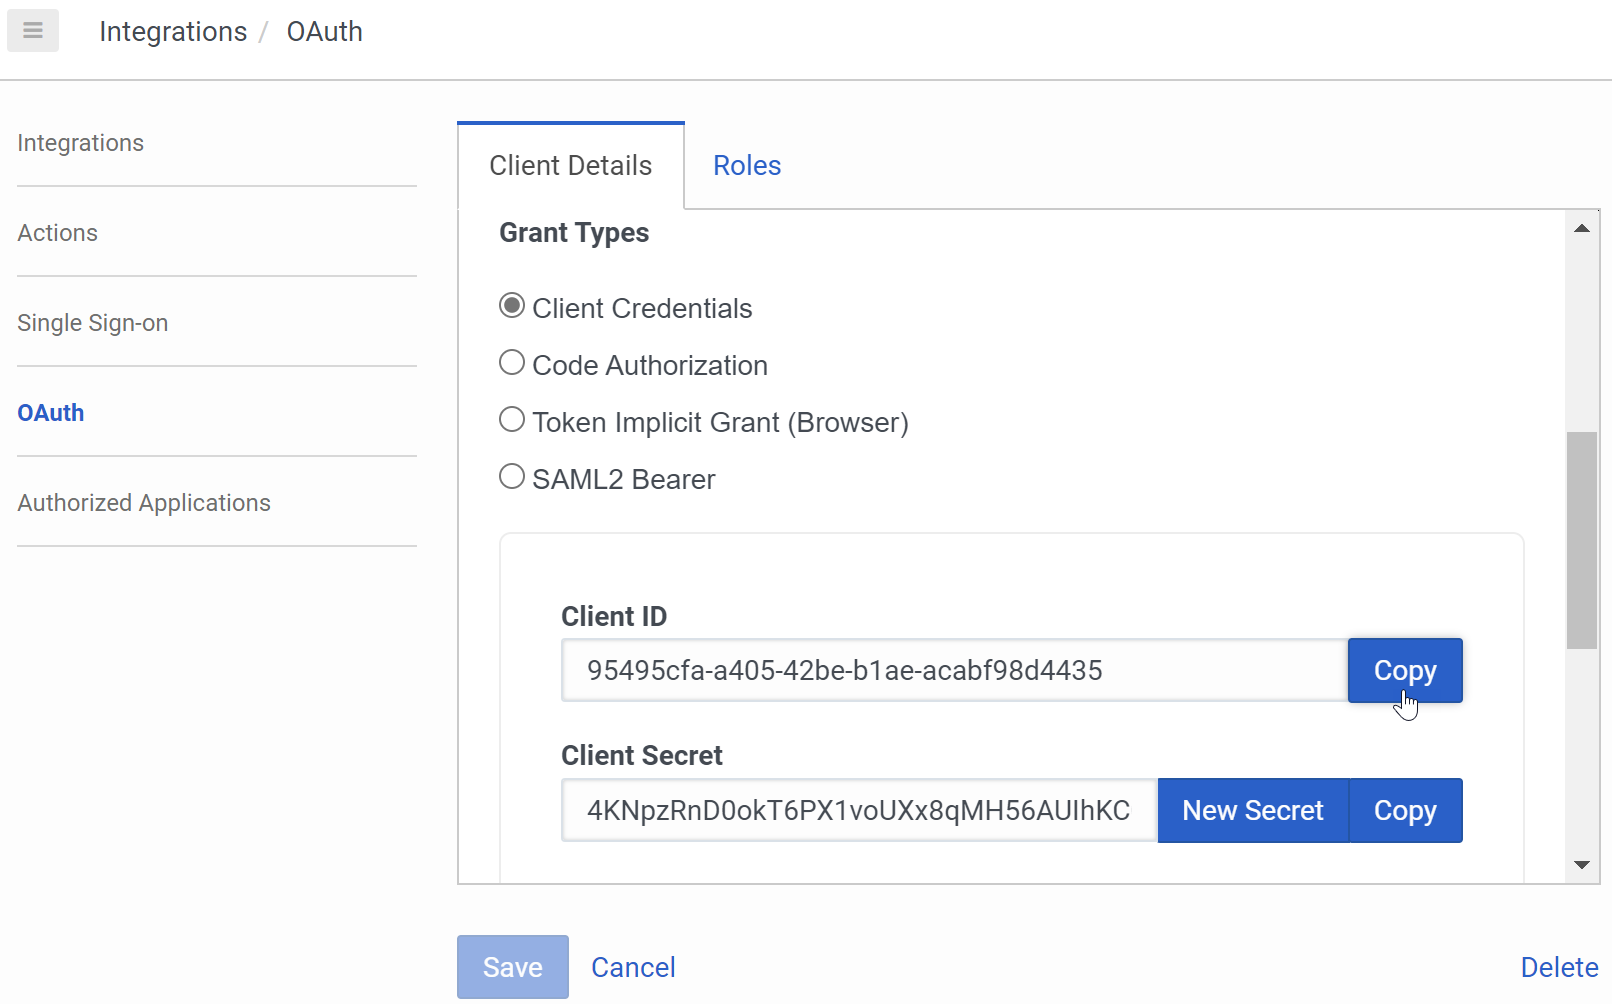Image resolution: width=1612 pixels, height=1004 pixels.
Task: Cancel the current changes
Action: (633, 966)
